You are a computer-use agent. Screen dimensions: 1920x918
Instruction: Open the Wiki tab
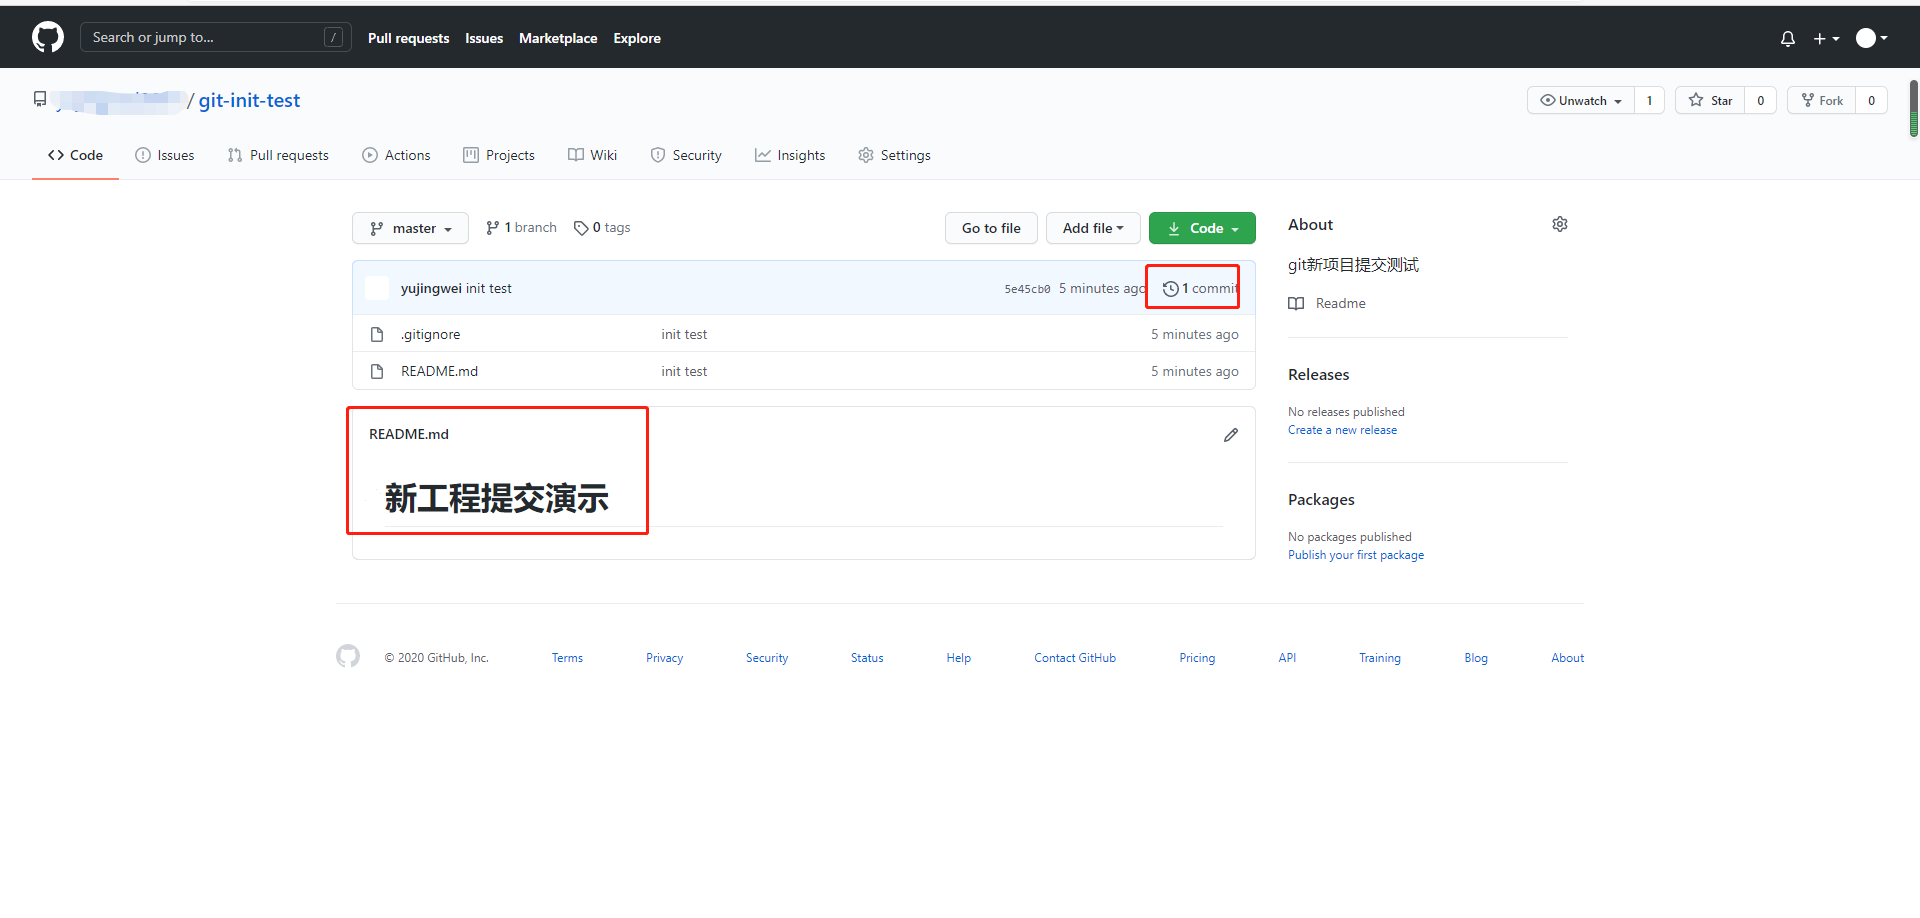point(593,155)
